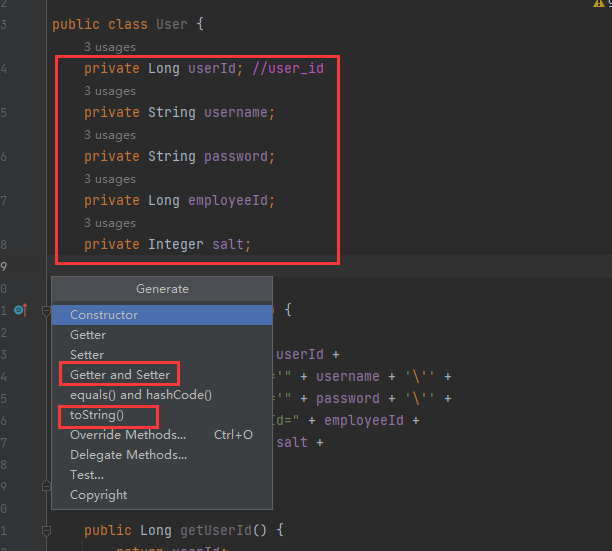Open Delegate Methods... from Generate menu
Screen dimensions: 612x551
click(x=128, y=455)
